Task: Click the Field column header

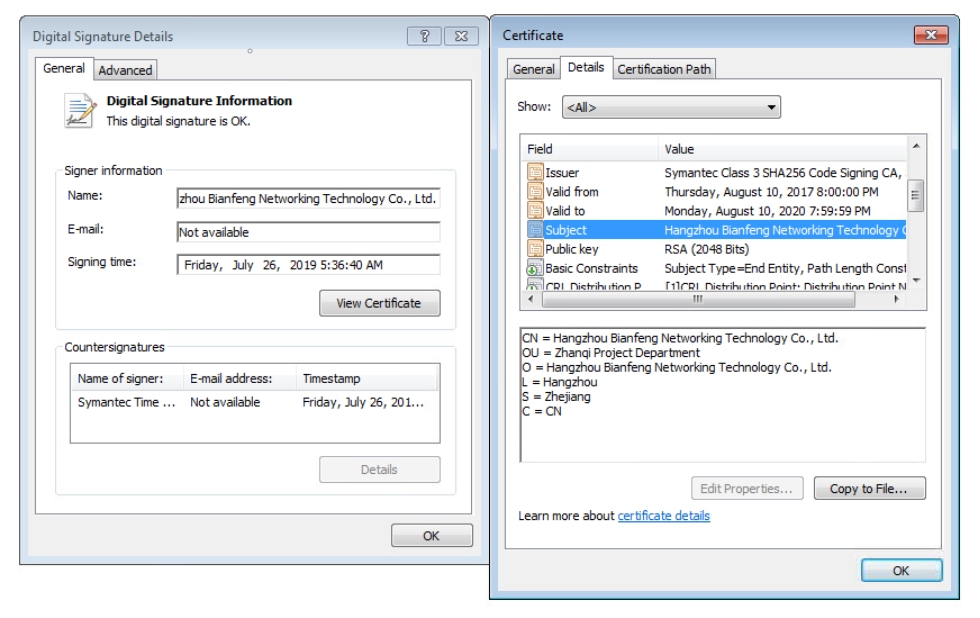Action: (590, 149)
